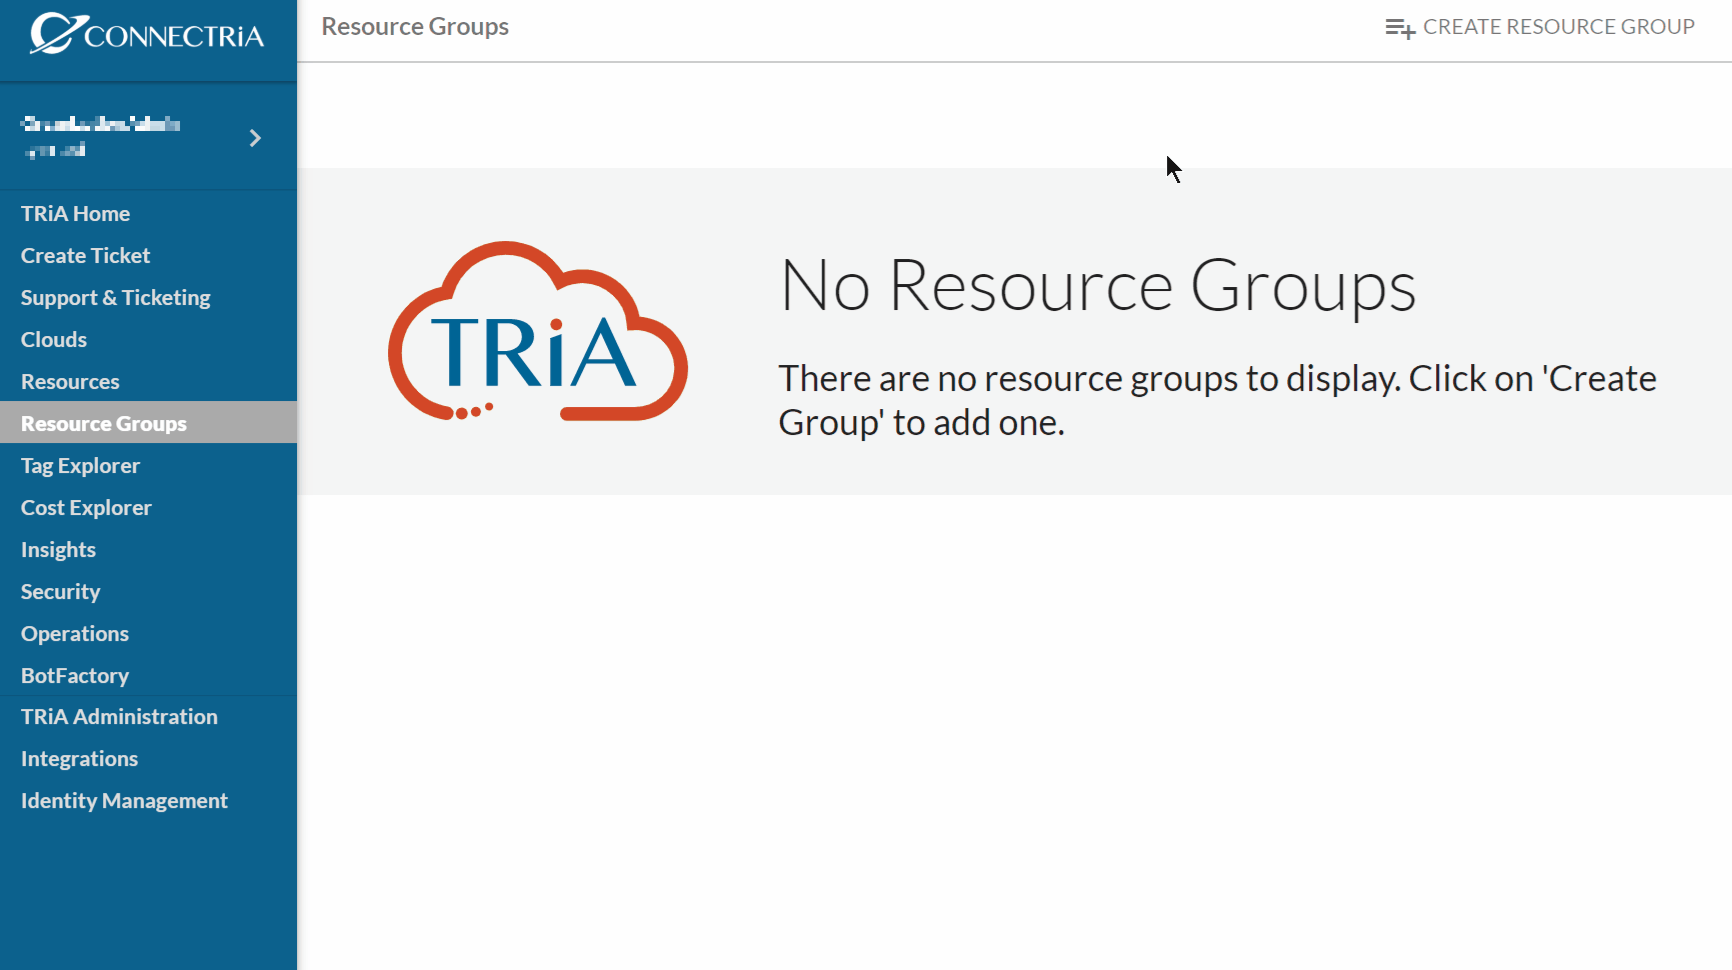1732x970 pixels.
Task: Expand the account switcher chevron
Action: [255, 138]
